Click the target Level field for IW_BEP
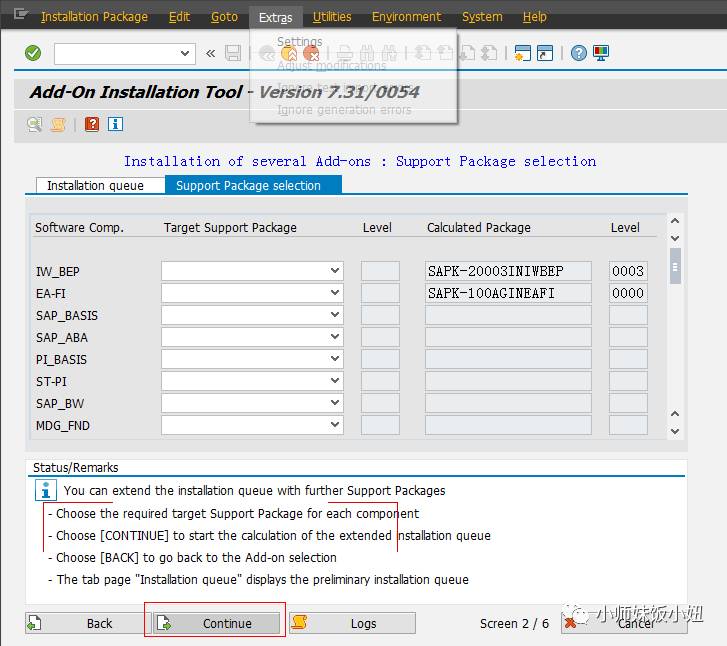This screenshot has width=727, height=646. click(x=380, y=271)
